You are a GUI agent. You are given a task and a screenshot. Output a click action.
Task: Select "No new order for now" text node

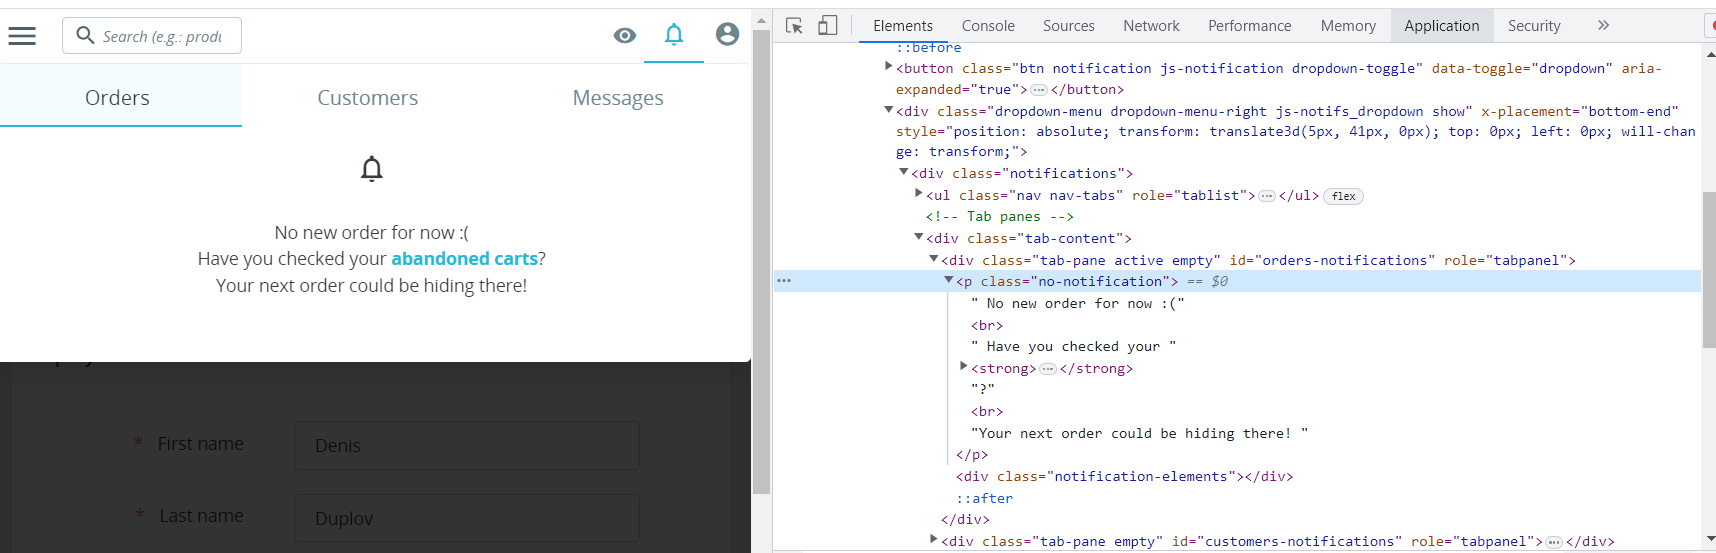[1078, 303]
